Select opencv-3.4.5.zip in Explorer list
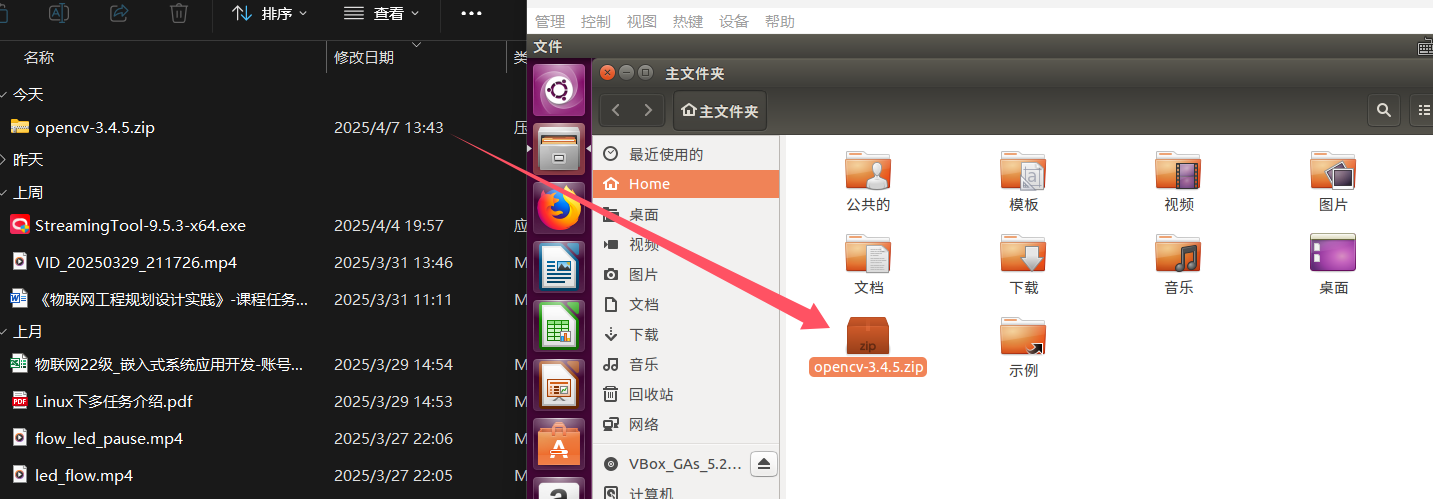 tap(263, 127)
